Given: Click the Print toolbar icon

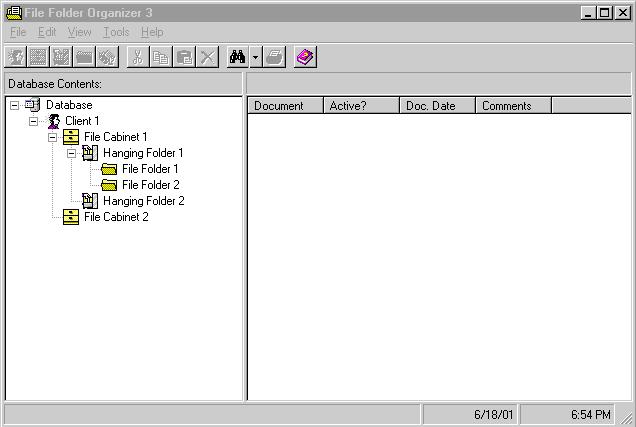Looking at the screenshot, I should click(x=274, y=57).
